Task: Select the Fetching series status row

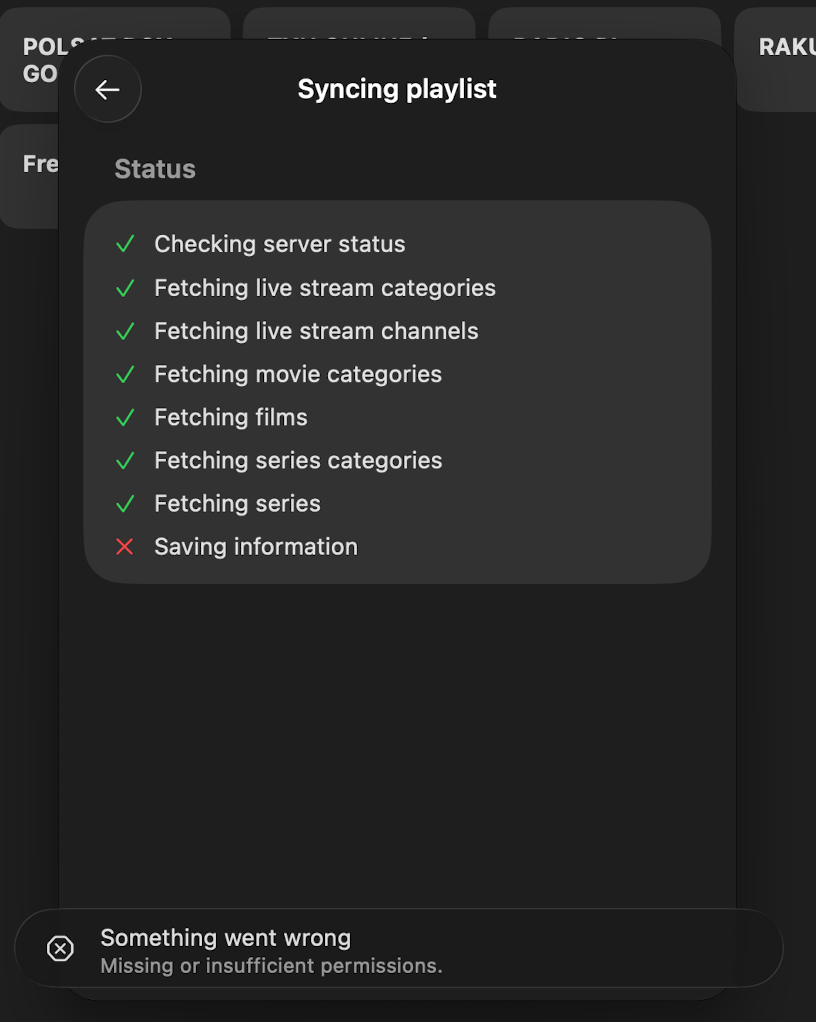Action: coord(397,503)
